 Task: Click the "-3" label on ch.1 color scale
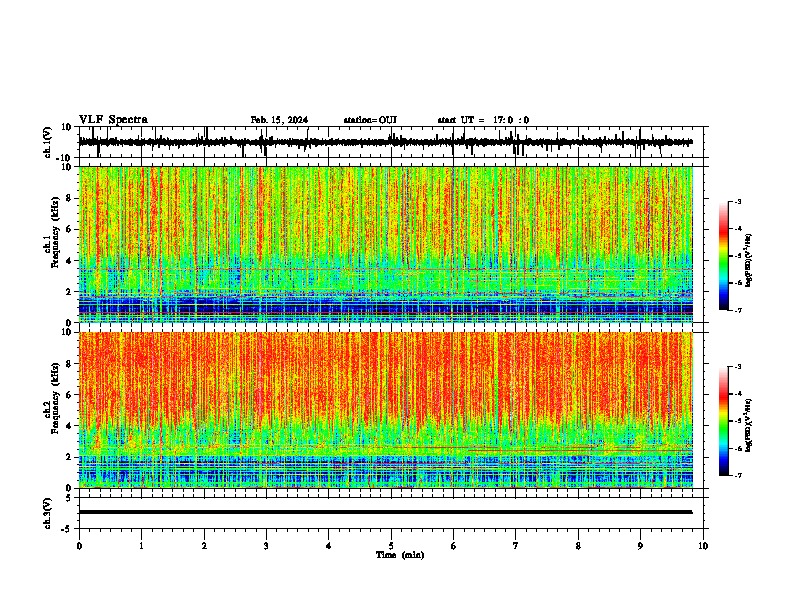(737, 201)
